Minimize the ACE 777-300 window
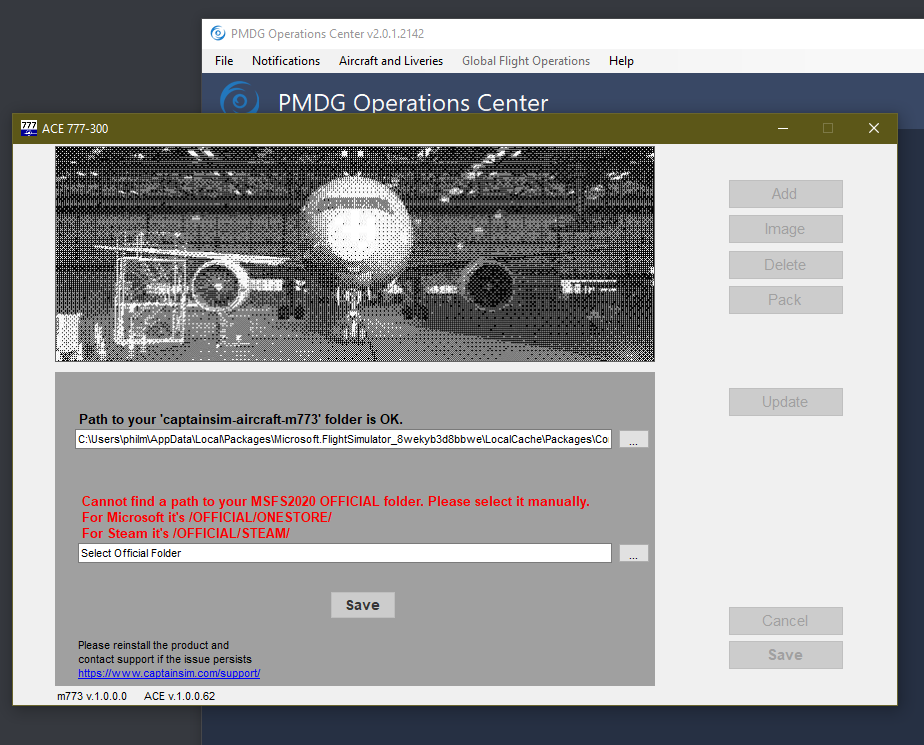The image size is (924, 745). coord(783,128)
